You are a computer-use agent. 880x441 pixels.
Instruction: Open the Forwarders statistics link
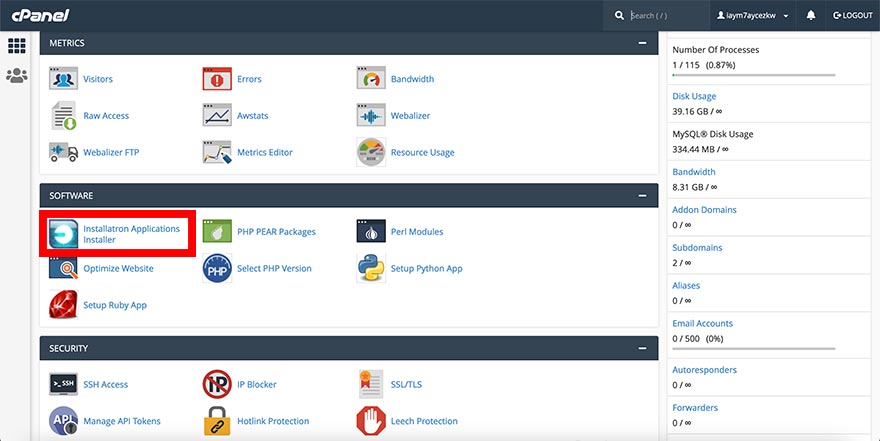tap(695, 407)
